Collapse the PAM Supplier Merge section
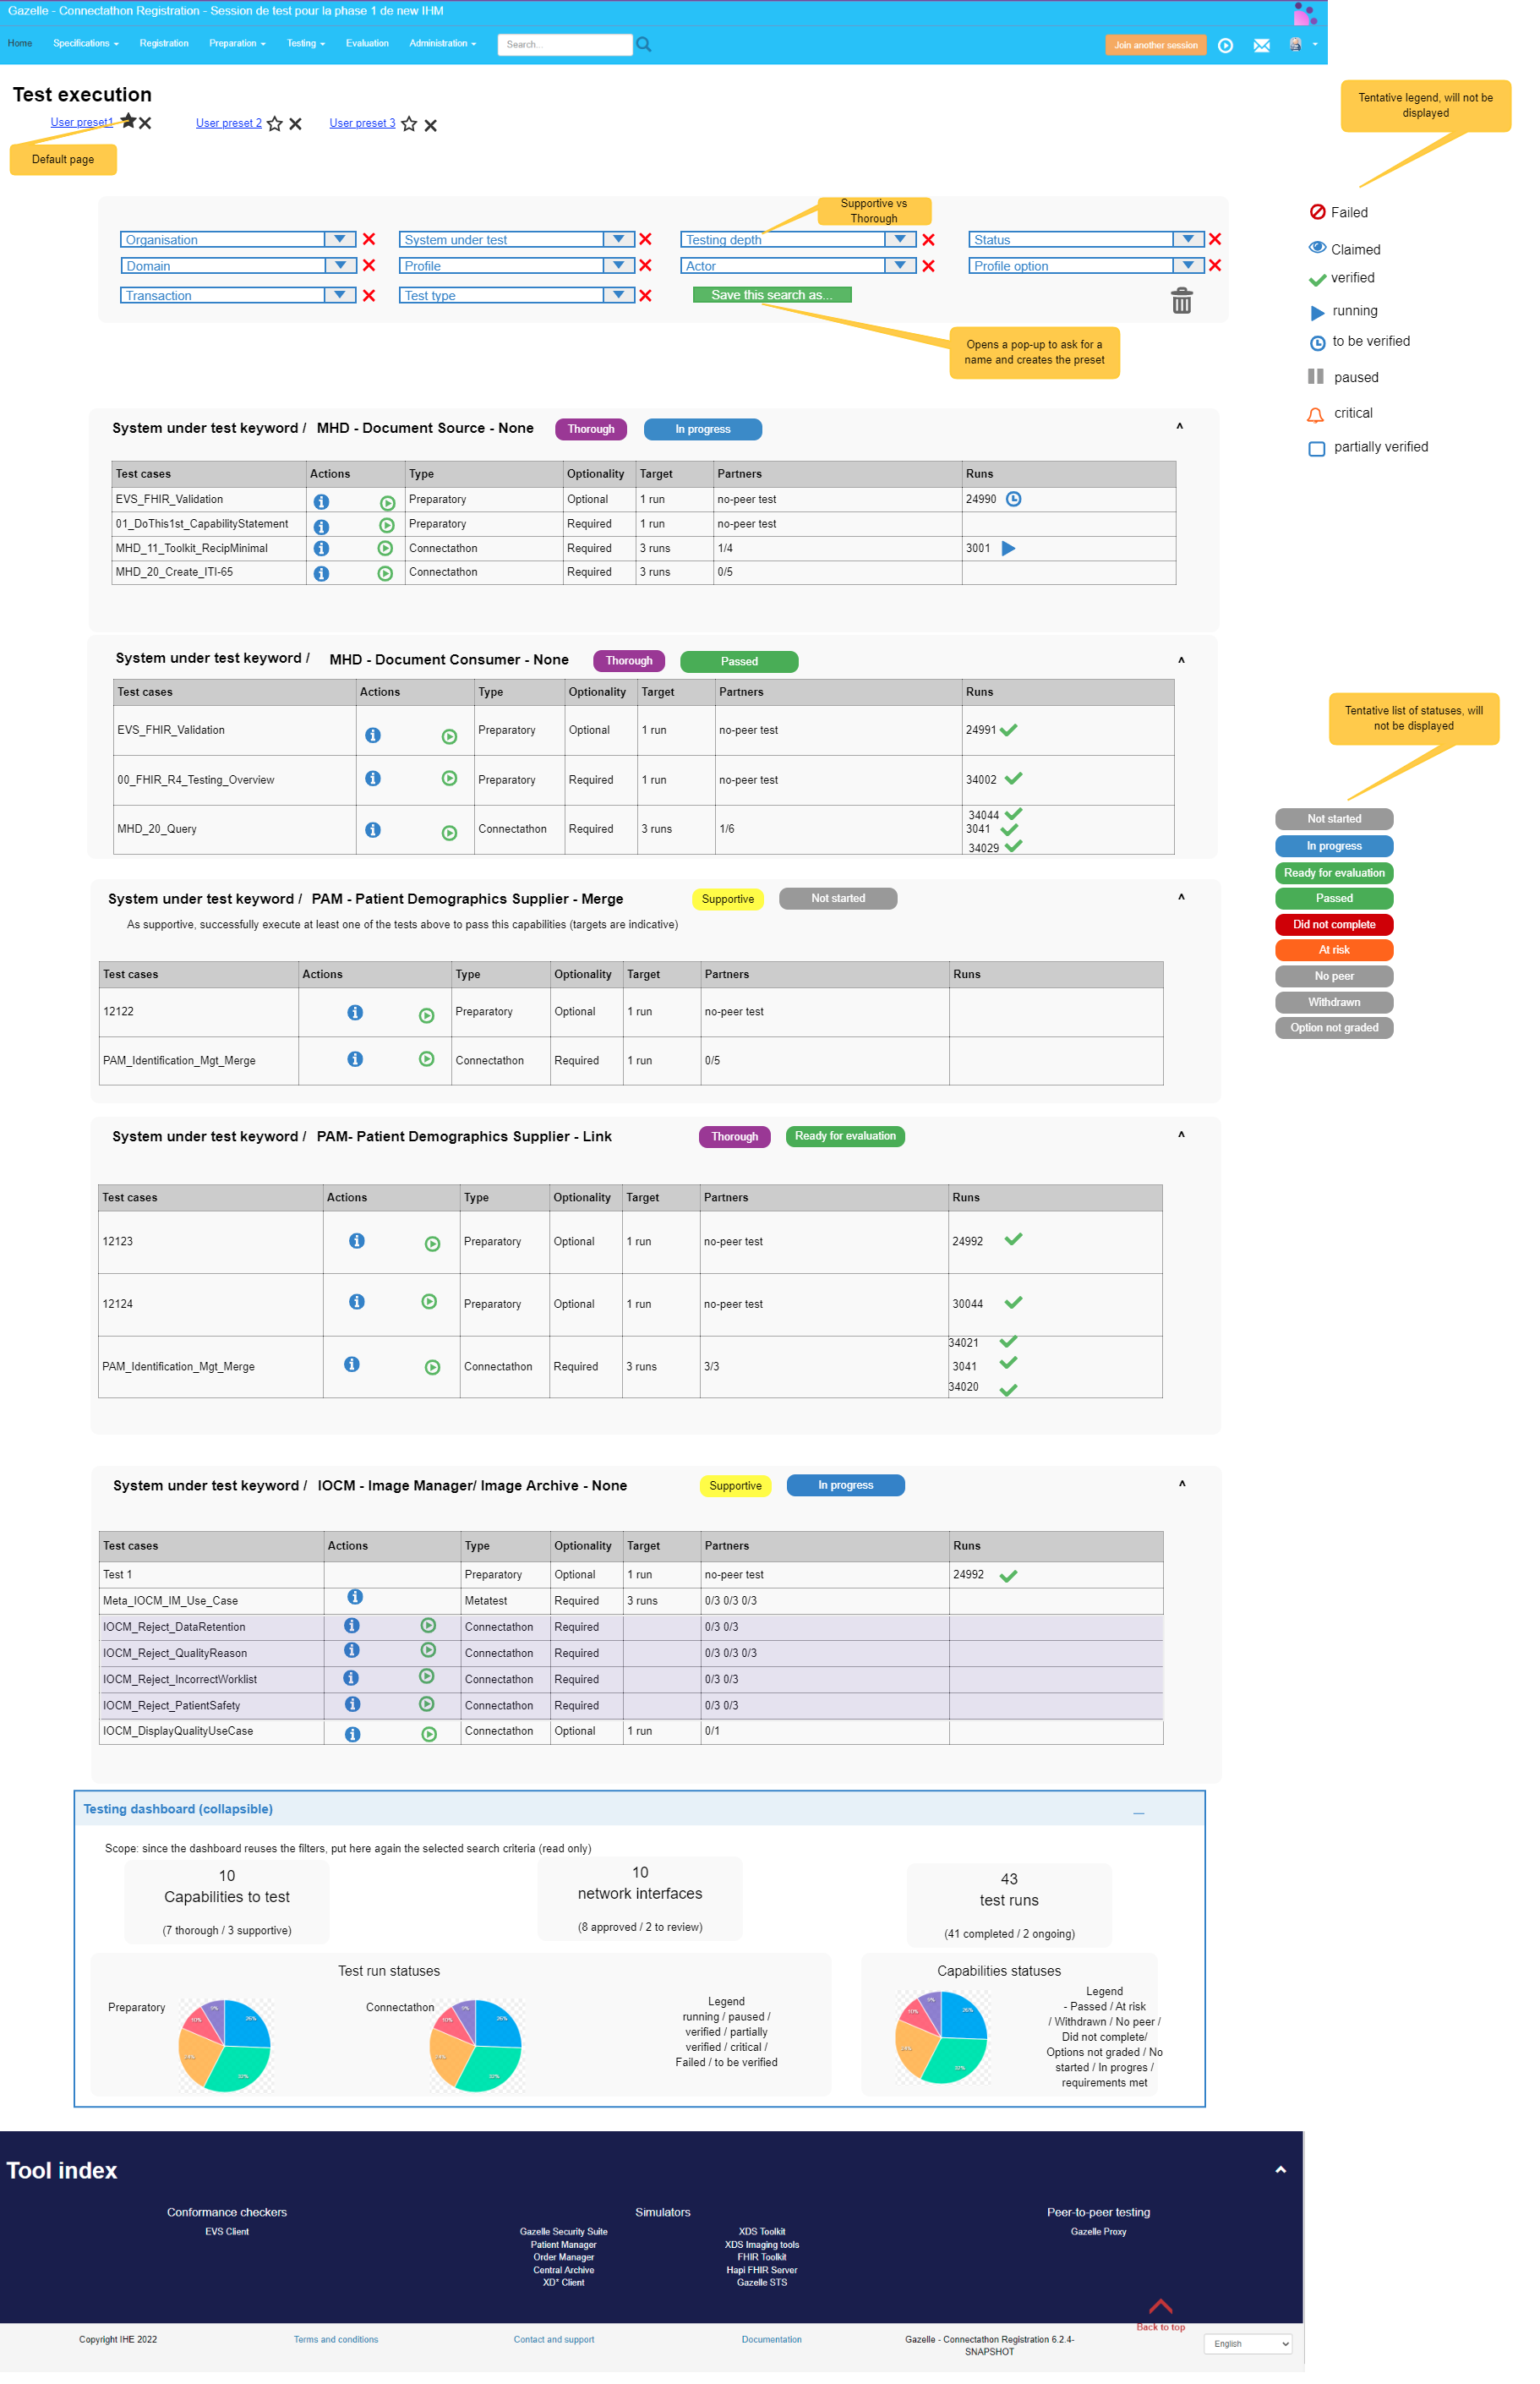 (x=1182, y=898)
